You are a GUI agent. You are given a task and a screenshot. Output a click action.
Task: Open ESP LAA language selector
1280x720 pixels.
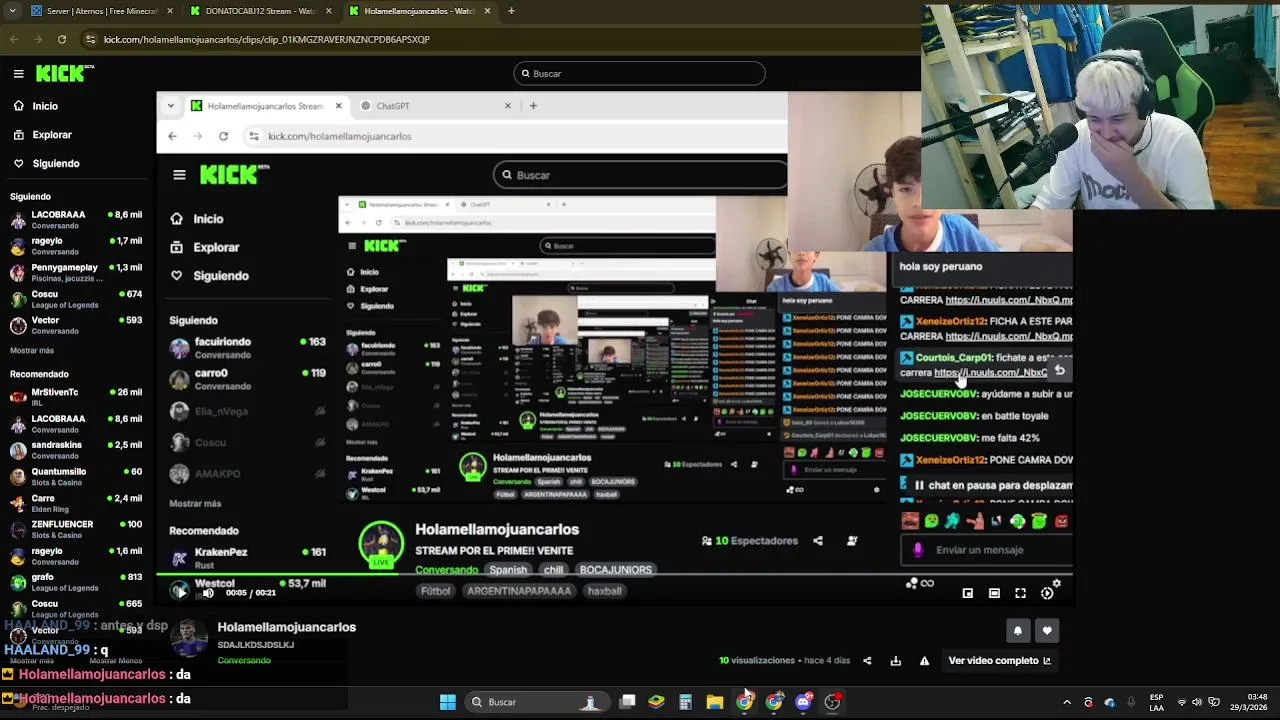click(1156, 702)
